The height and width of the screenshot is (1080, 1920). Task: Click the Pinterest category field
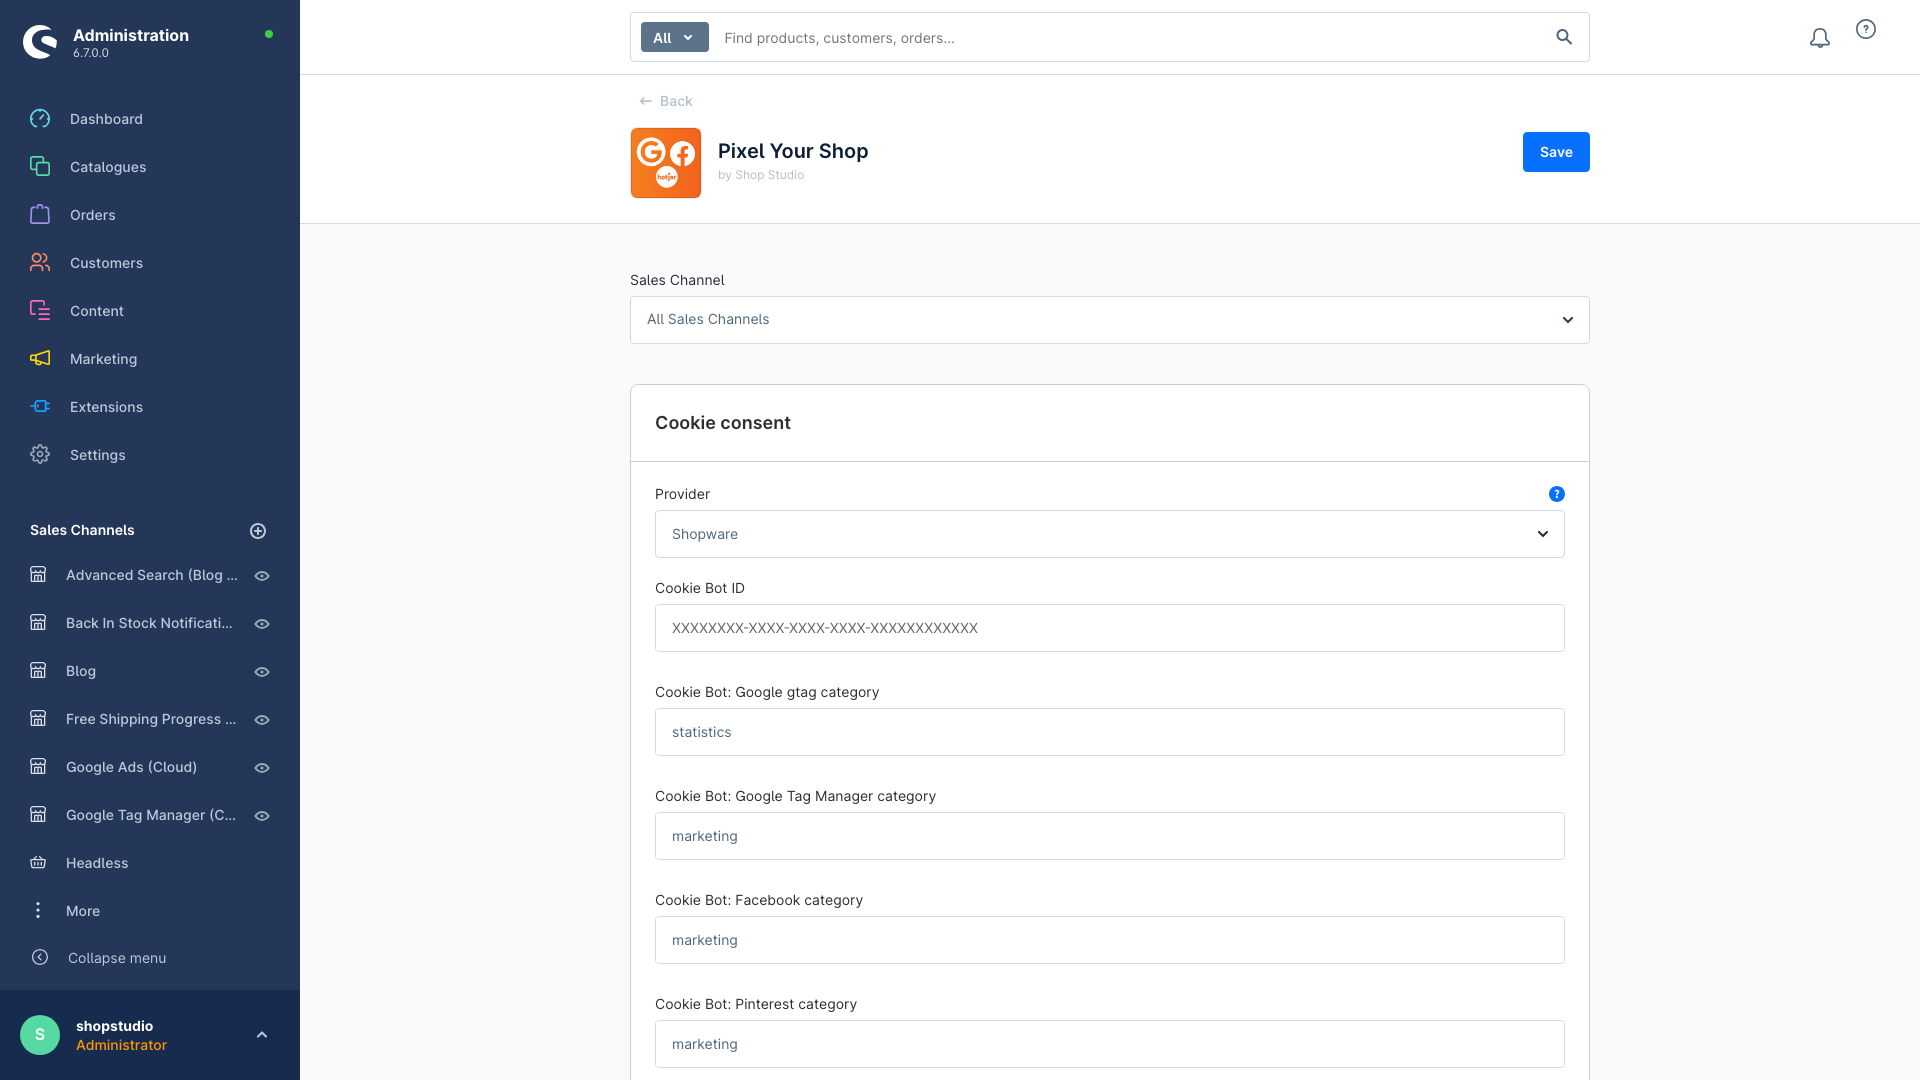pos(1110,1044)
